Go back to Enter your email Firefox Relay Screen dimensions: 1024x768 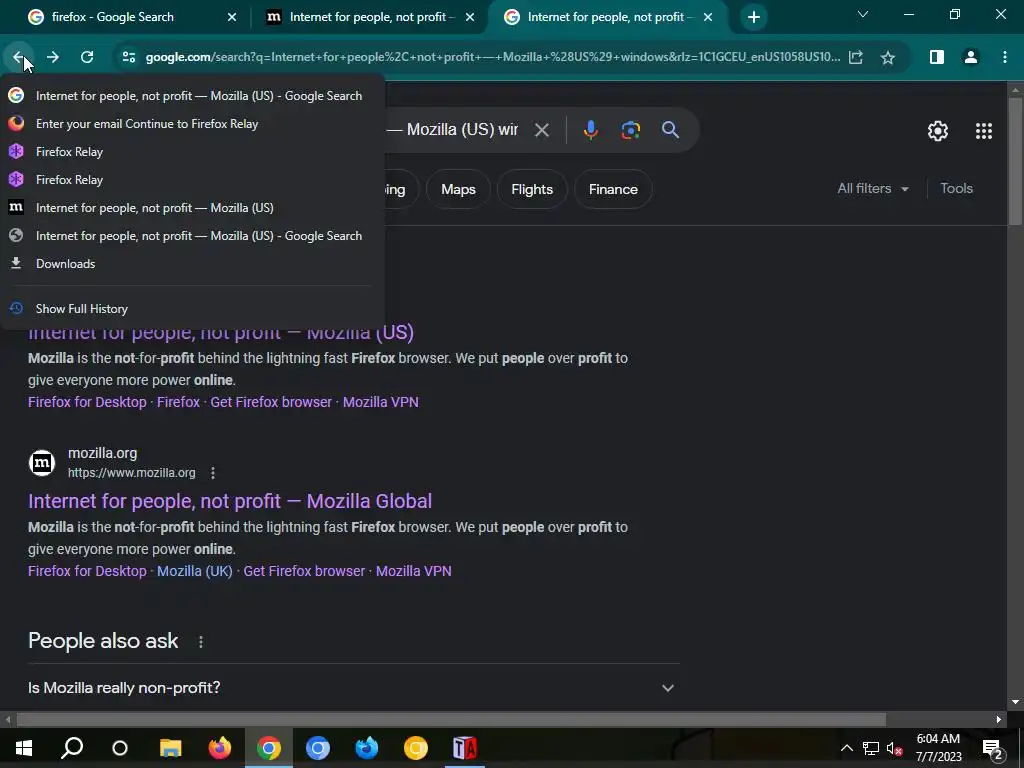point(193,124)
